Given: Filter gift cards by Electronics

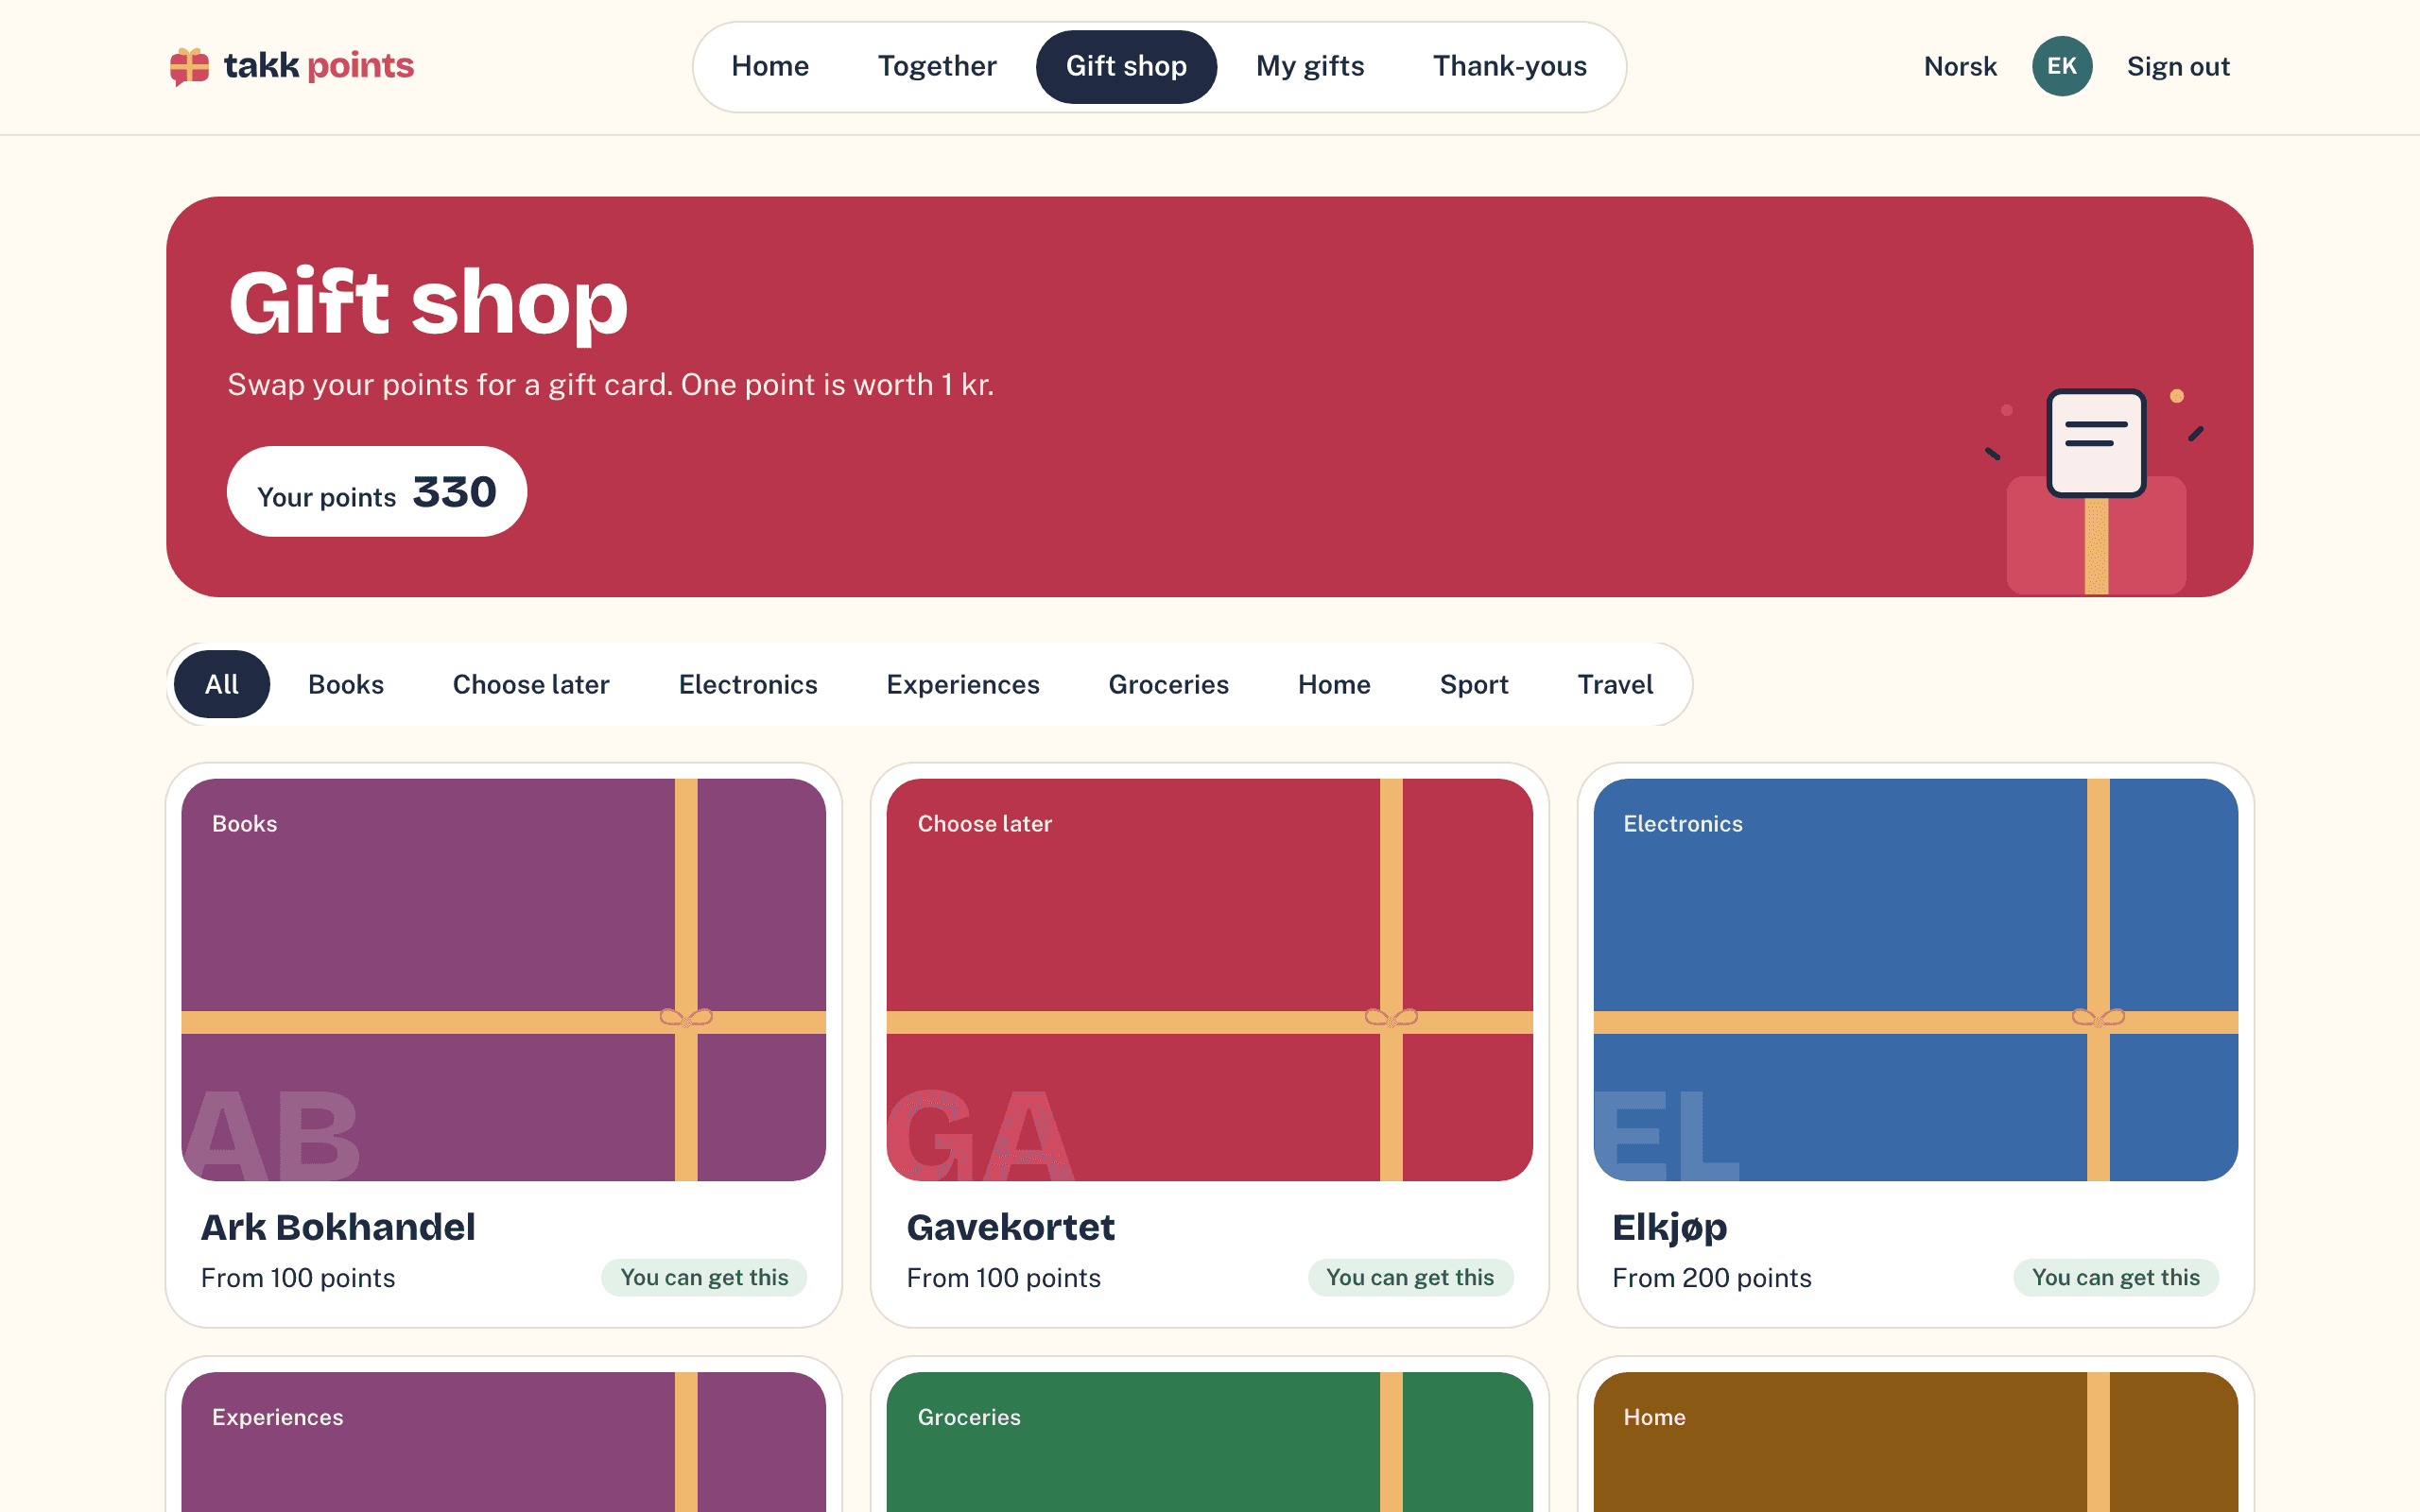Looking at the screenshot, I should 748,684.
